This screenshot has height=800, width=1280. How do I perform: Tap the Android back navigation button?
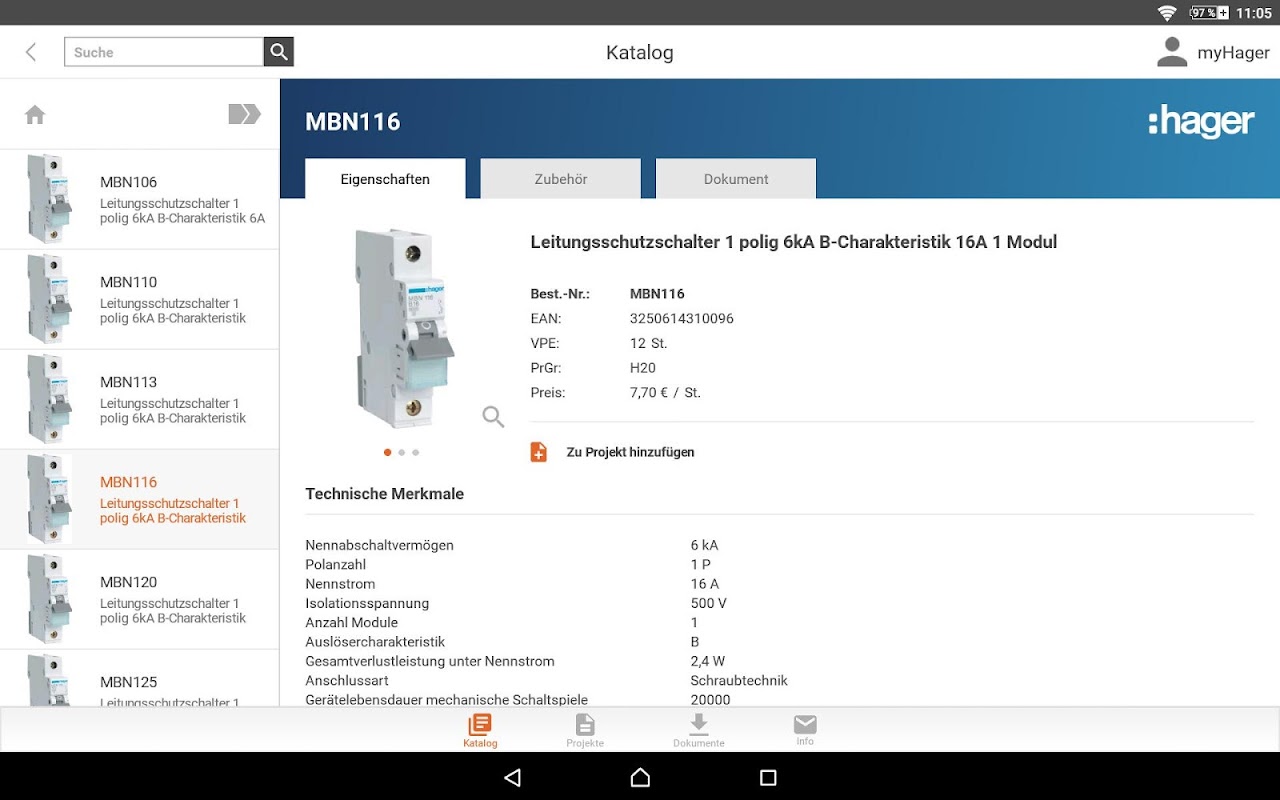coord(513,777)
